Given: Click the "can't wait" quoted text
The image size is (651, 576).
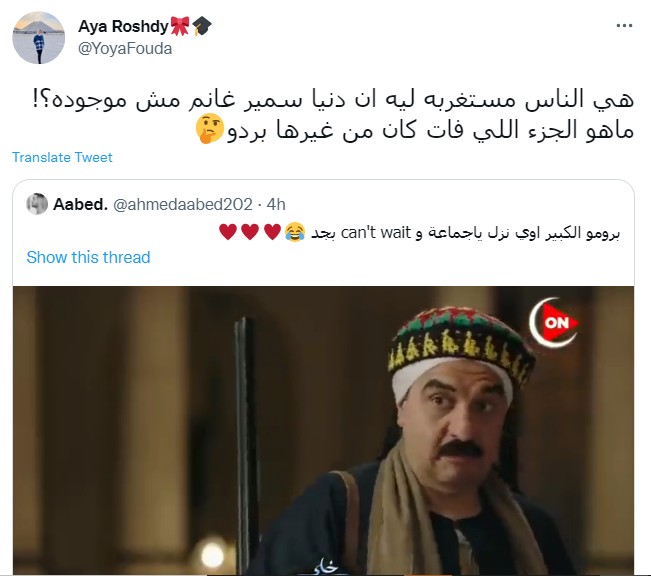Looking at the screenshot, I should 375,233.
